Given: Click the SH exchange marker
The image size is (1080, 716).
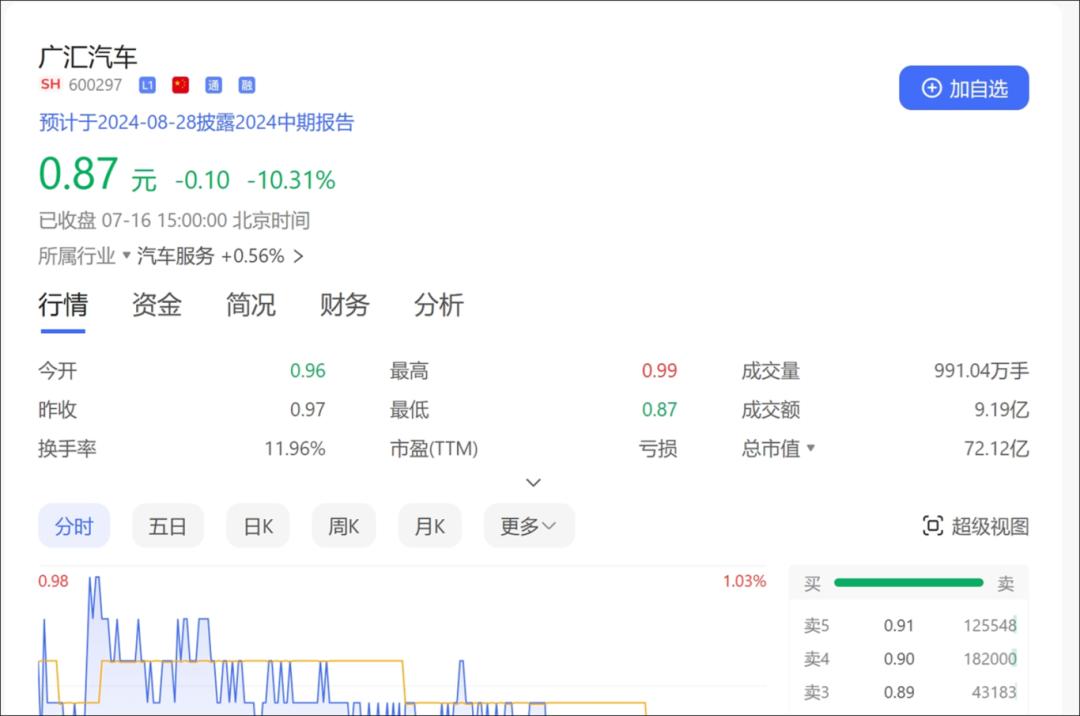Looking at the screenshot, I should click(50, 84).
